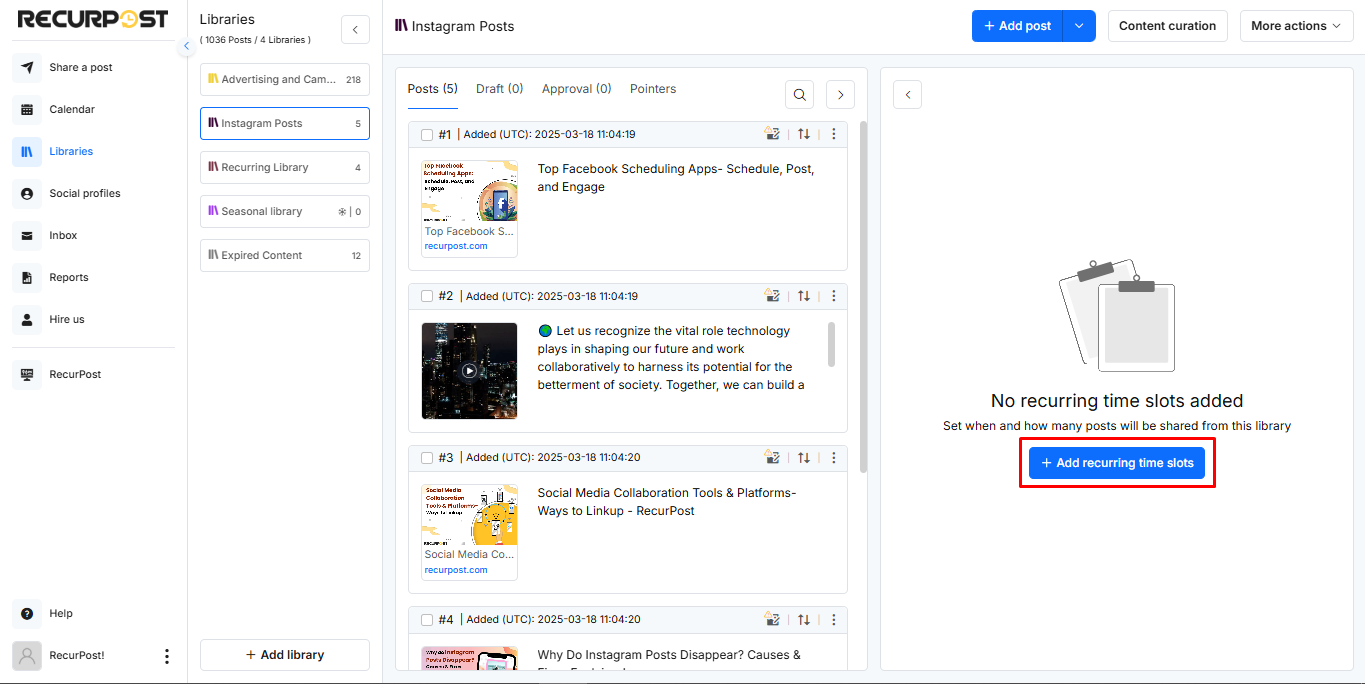Open the RecurPost! account three-dot menu
This screenshot has height=684, width=1365.
[166, 656]
